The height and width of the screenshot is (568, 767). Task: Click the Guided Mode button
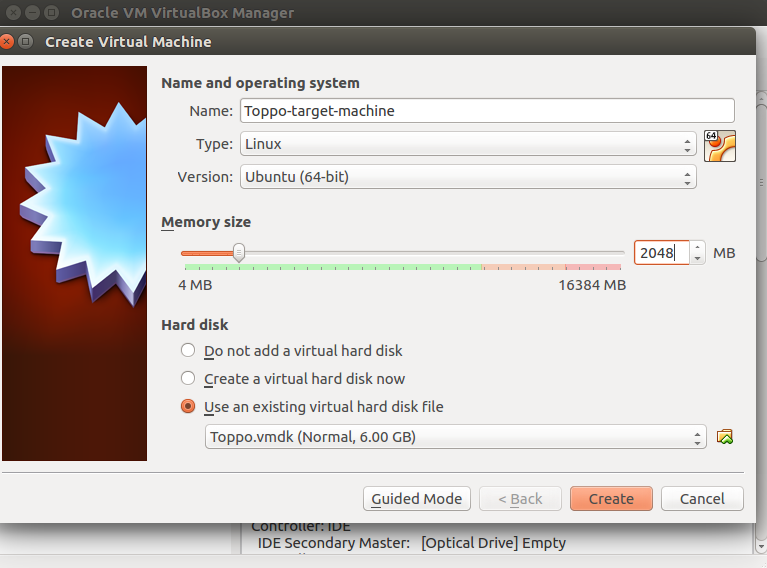[417, 499]
